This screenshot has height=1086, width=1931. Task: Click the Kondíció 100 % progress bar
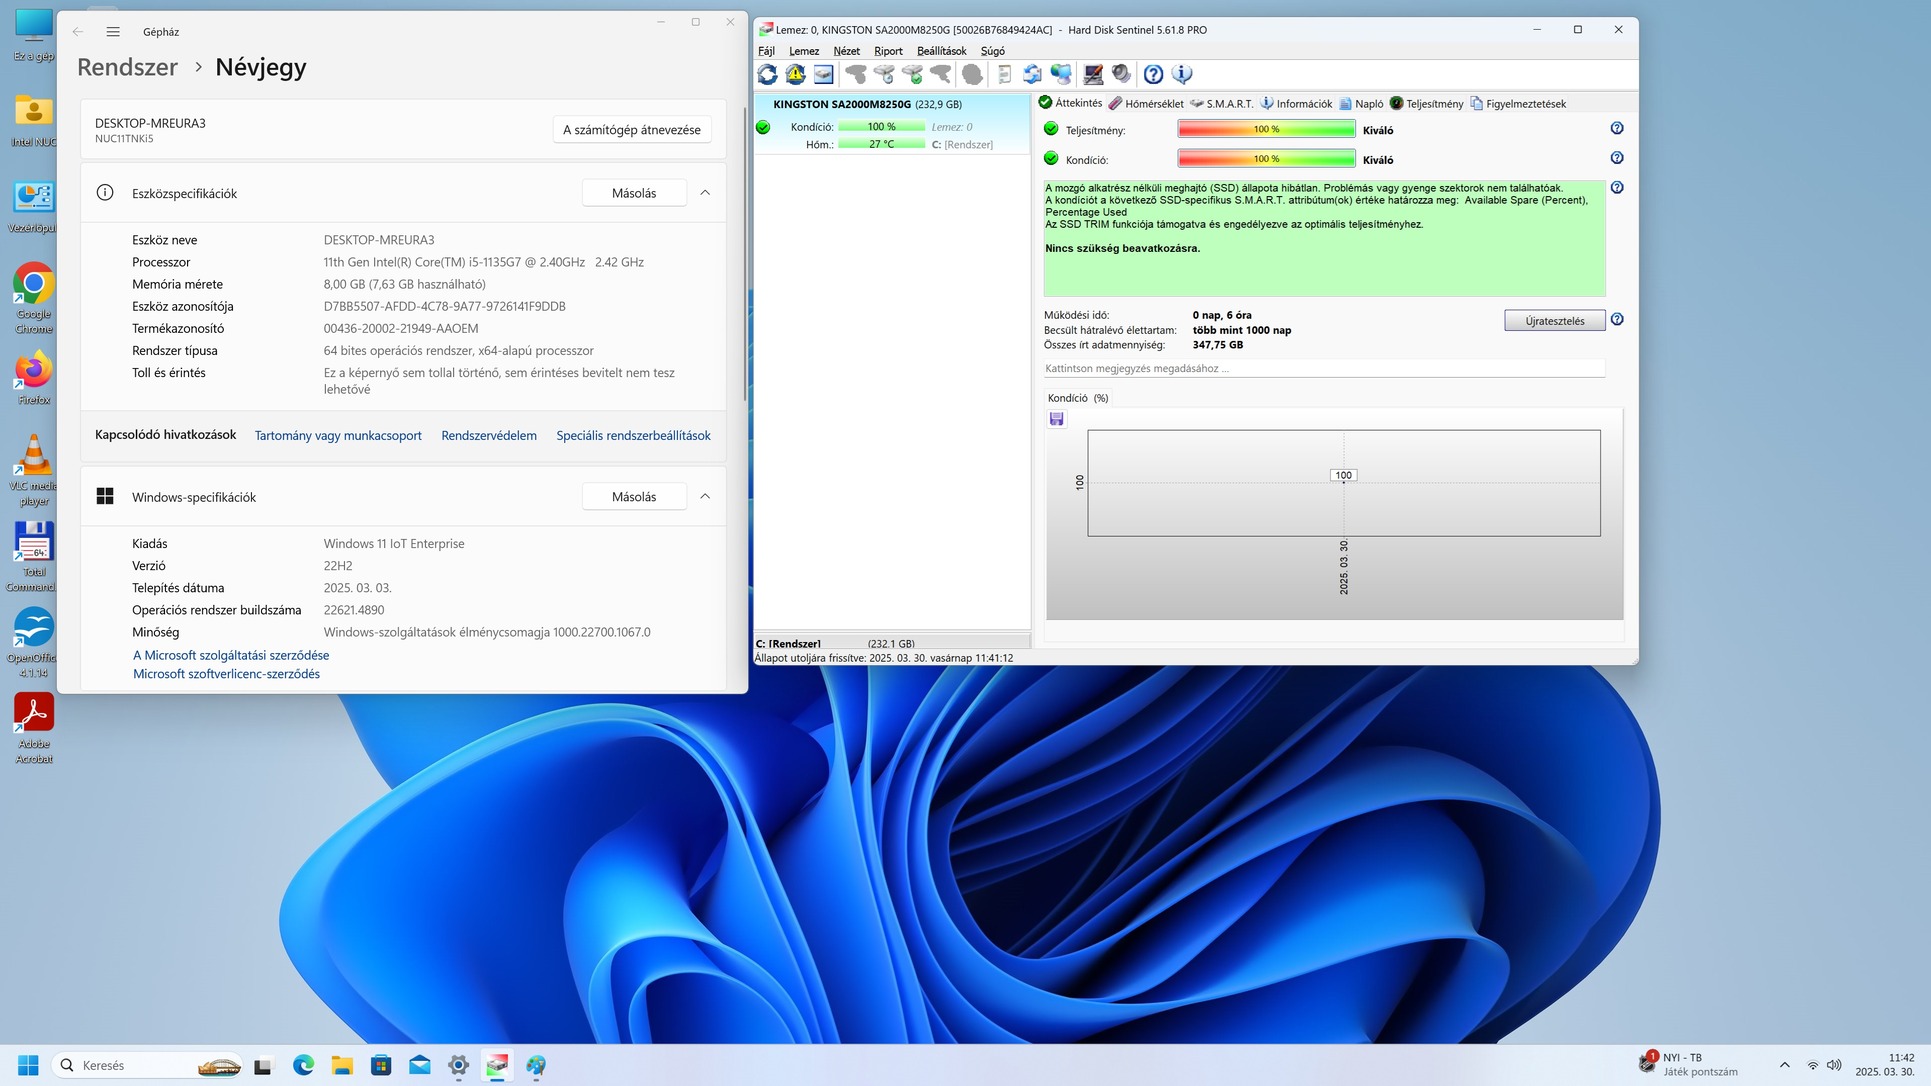point(1266,159)
